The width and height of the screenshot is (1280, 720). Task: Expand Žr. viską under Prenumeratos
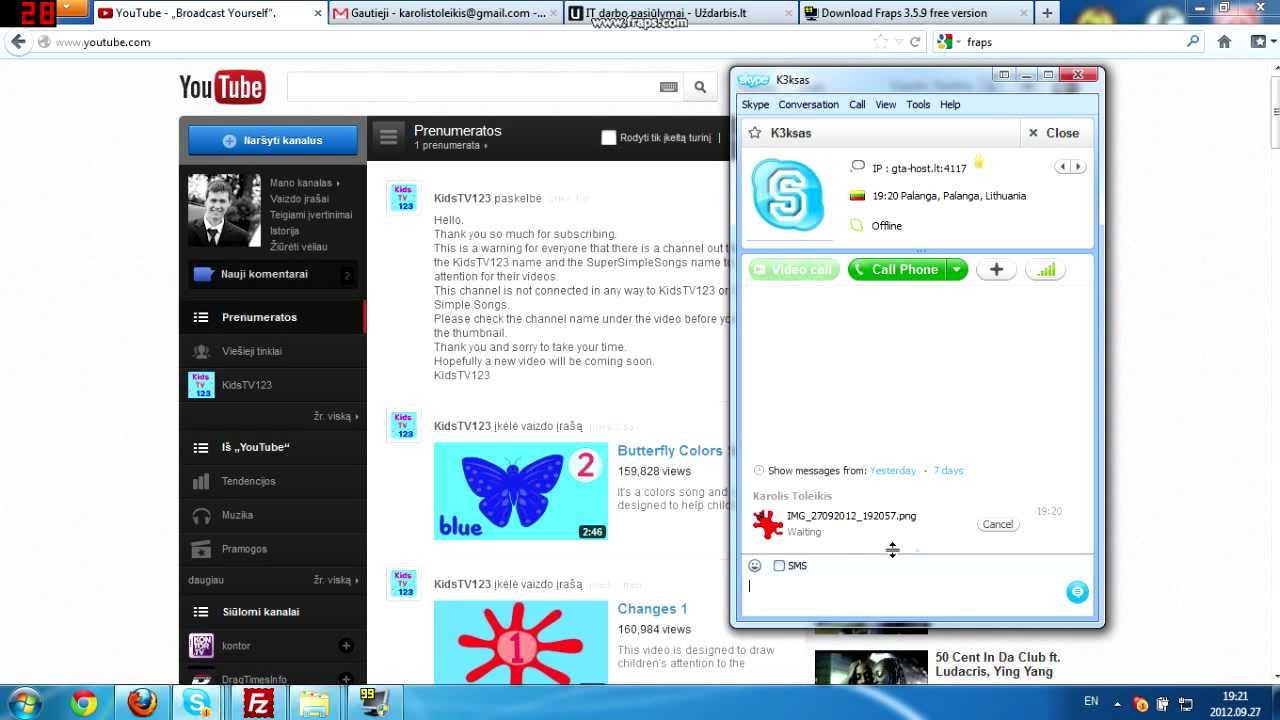[336, 416]
